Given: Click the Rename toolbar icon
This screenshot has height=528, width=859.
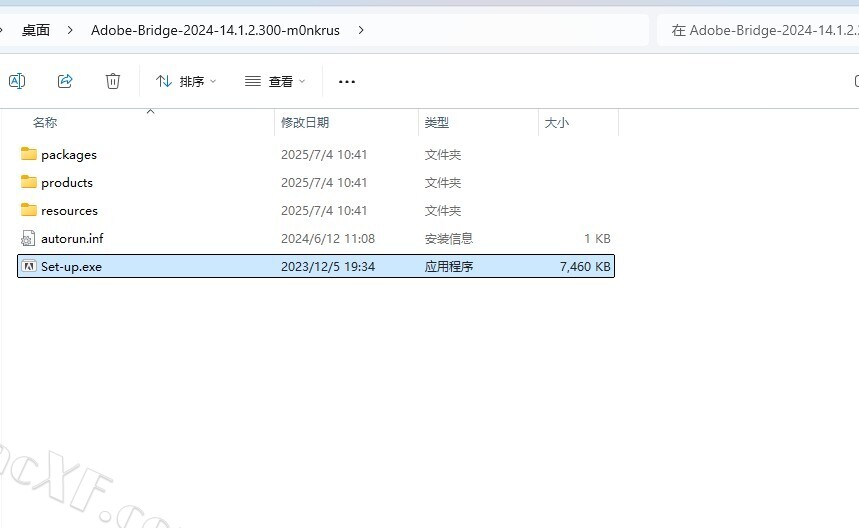Looking at the screenshot, I should tap(17, 81).
